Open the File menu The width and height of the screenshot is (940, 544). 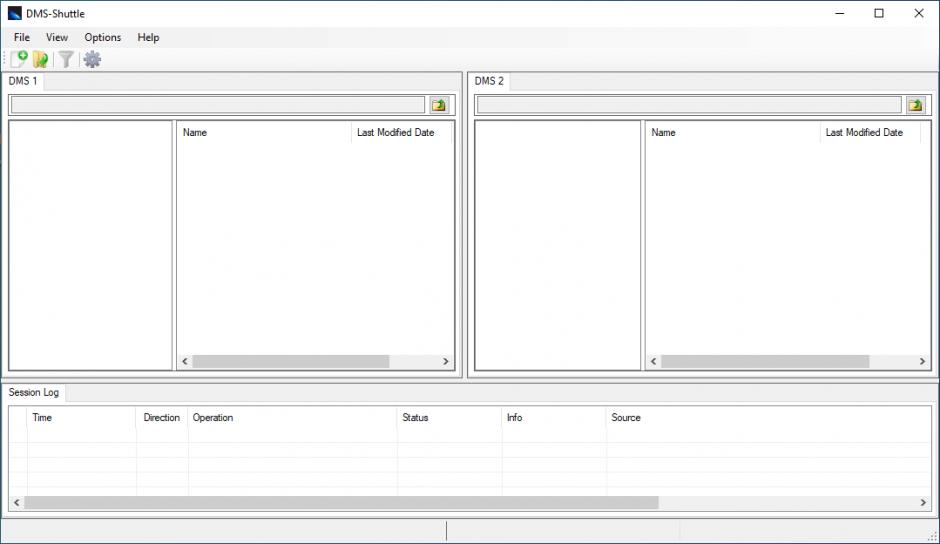pos(22,37)
